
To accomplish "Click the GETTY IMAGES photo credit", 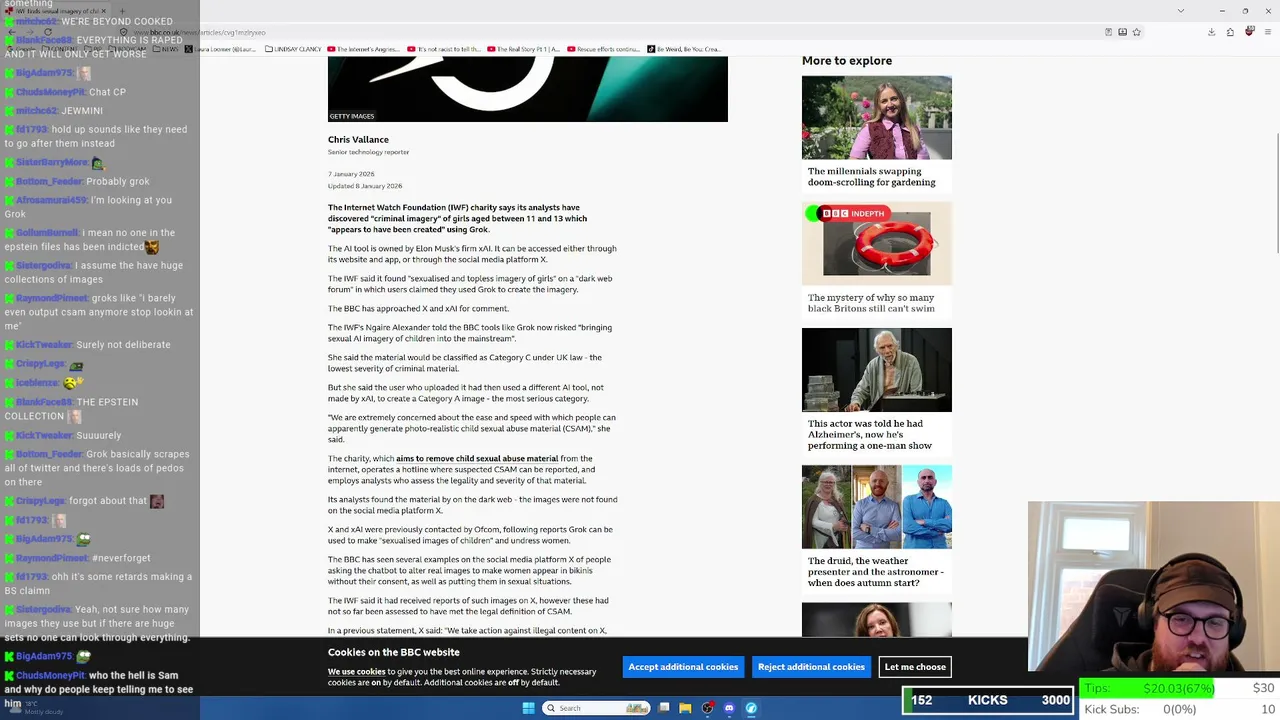I will tap(352, 116).
